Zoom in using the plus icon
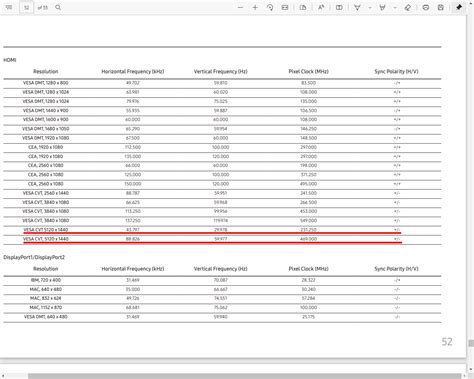Image resolution: width=474 pixels, height=379 pixels. pyautogui.click(x=255, y=7)
